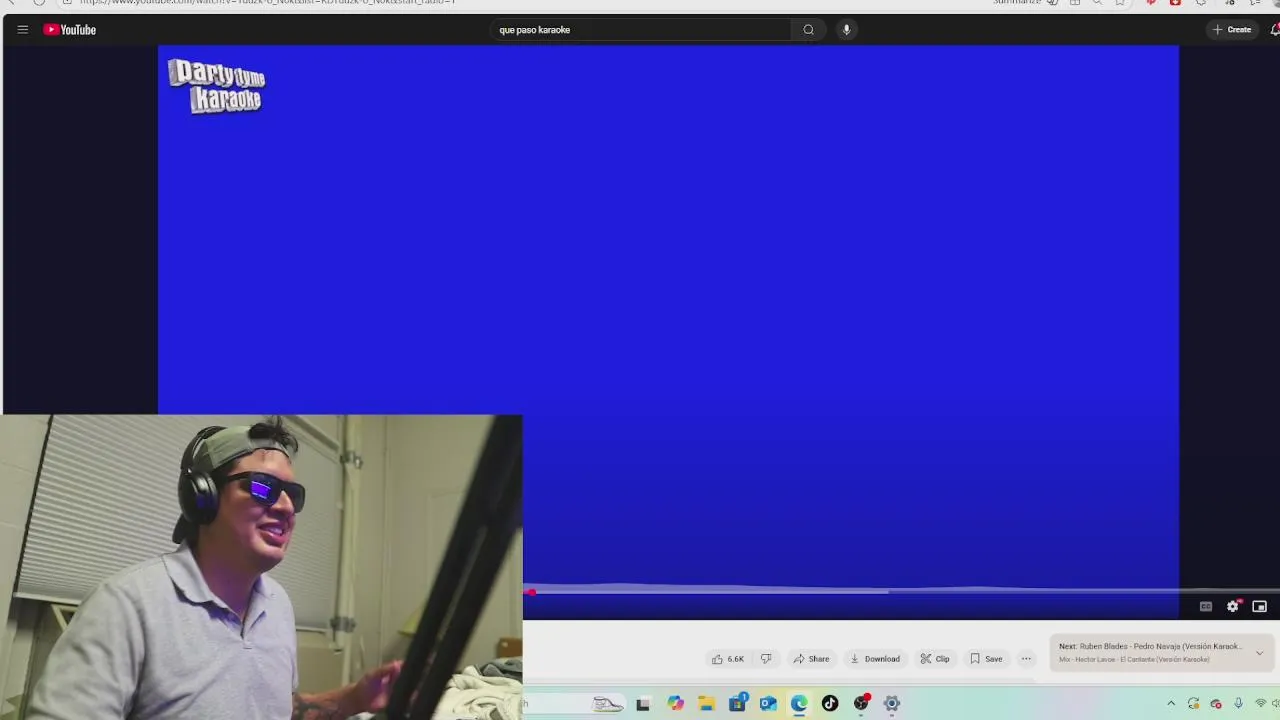
Task: Open the YouTube guide hamburger menu
Action: 22,30
